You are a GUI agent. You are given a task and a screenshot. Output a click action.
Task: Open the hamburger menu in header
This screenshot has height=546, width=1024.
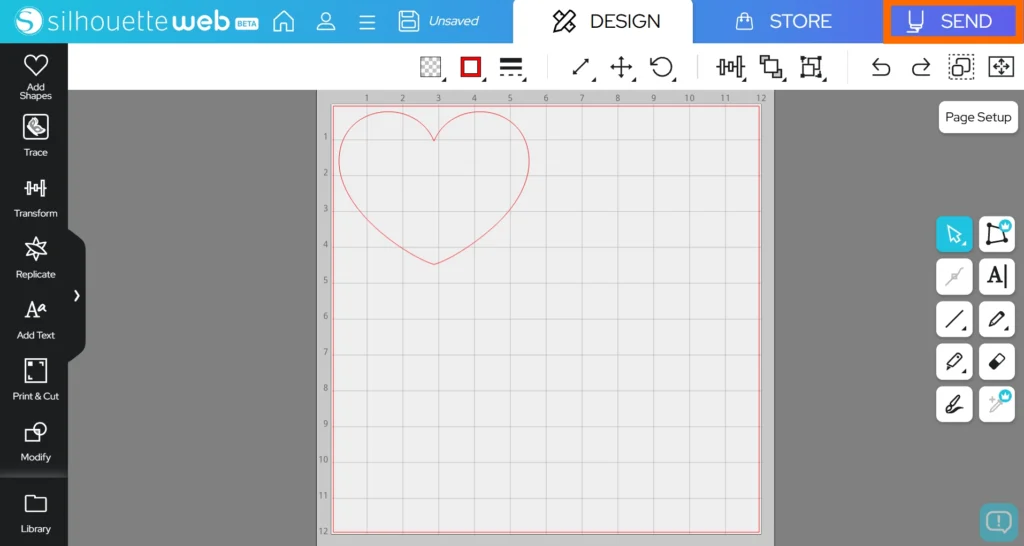tap(367, 21)
